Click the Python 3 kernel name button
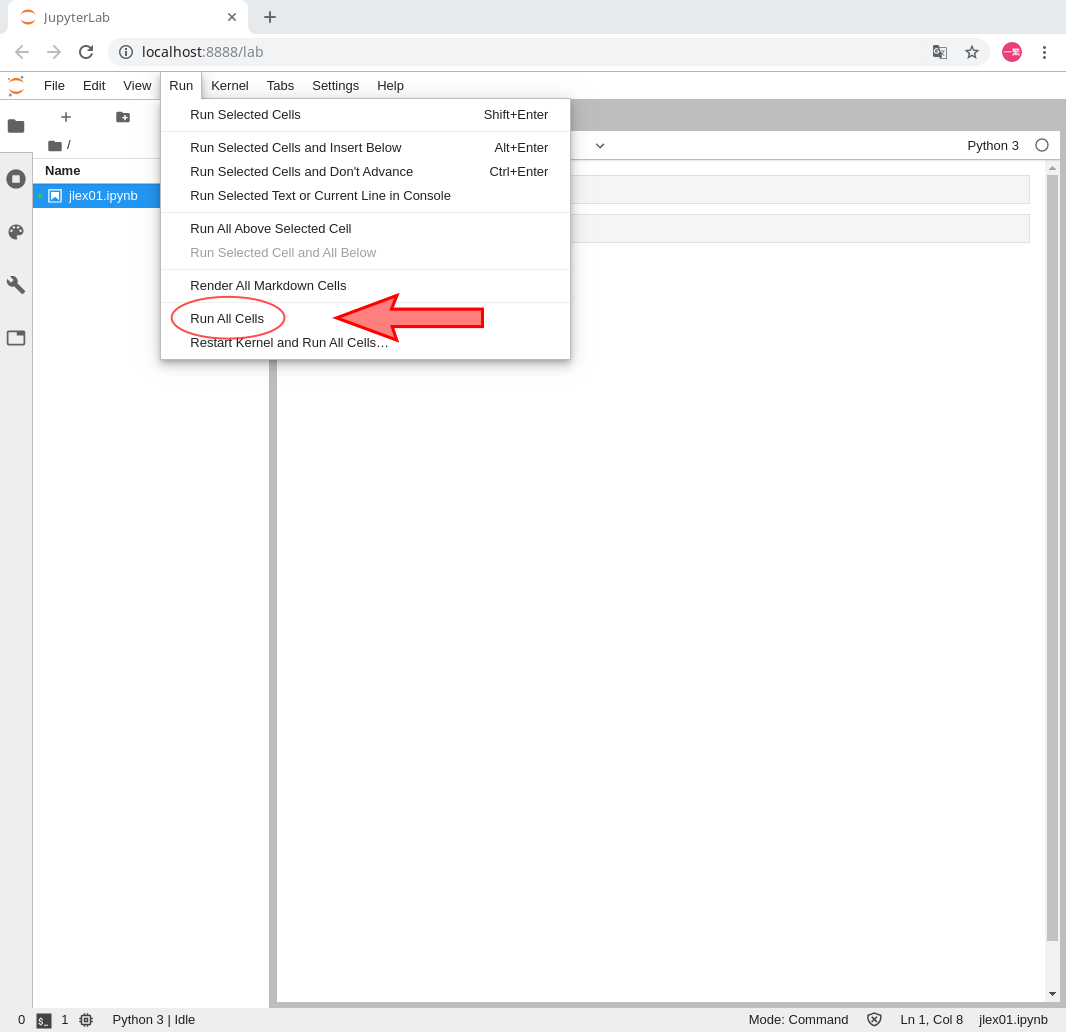 992,145
